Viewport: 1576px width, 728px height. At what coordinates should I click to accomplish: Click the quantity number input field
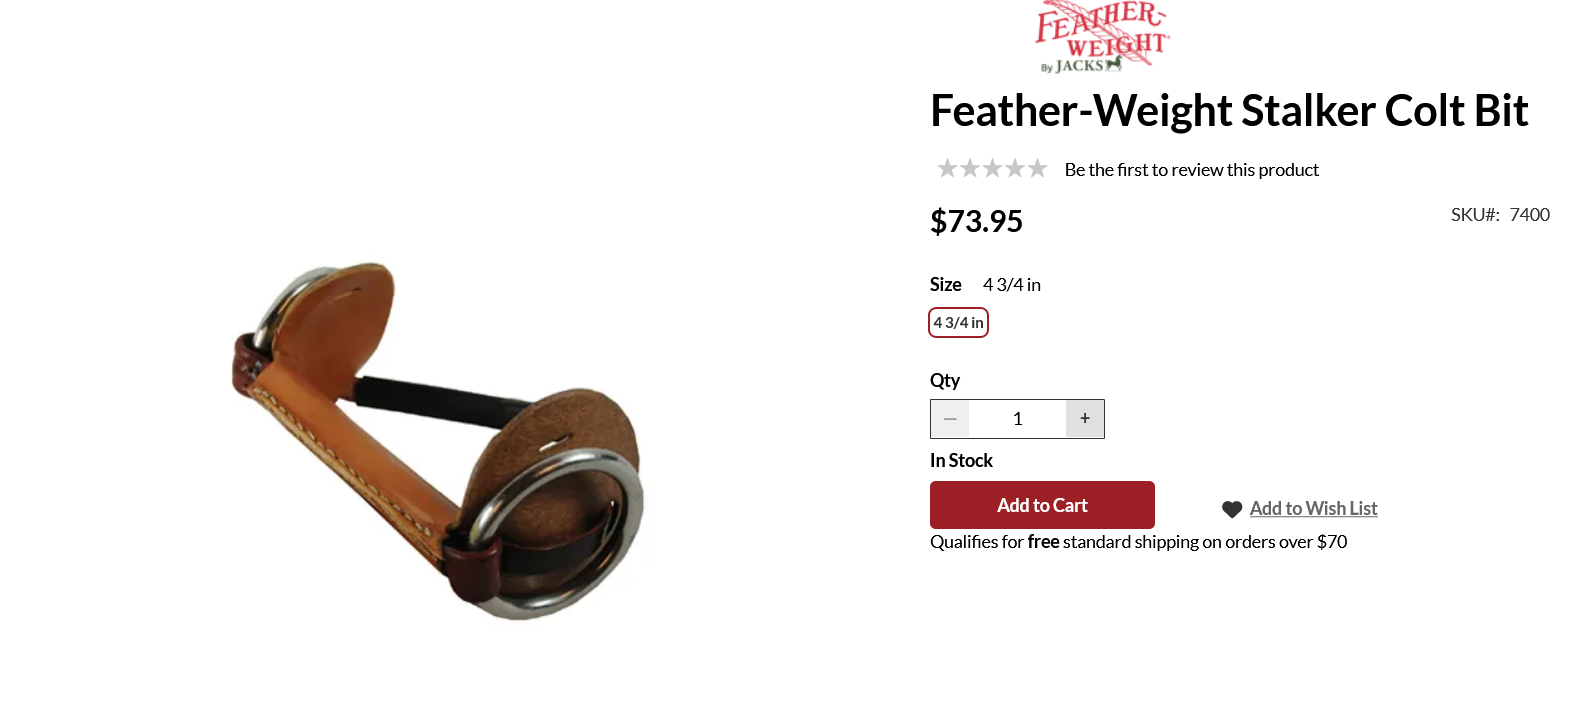pyautogui.click(x=1017, y=419)
